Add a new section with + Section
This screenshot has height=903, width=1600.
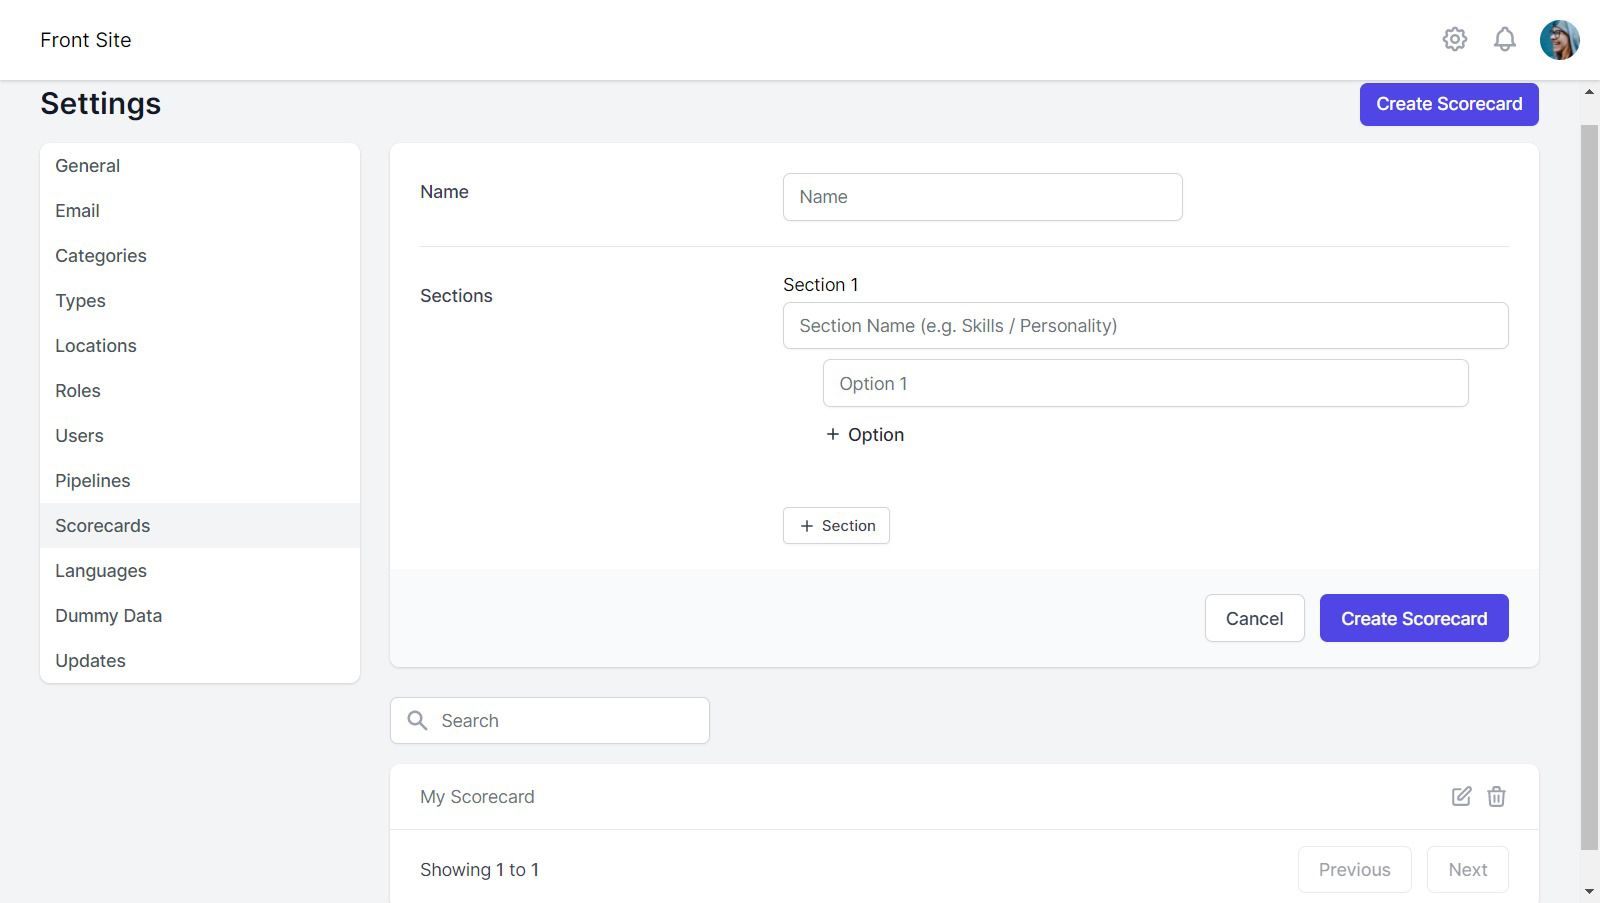(836, 525)
